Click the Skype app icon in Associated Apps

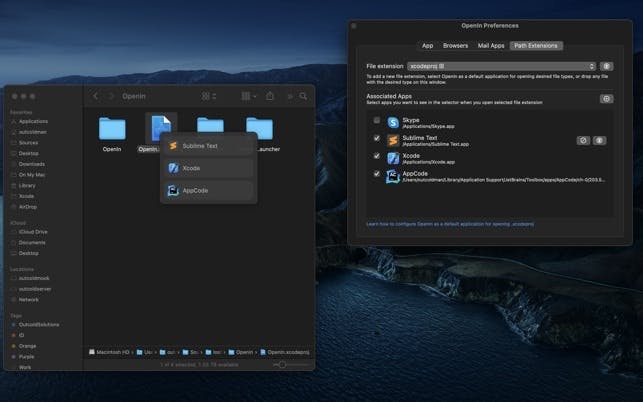393,122
